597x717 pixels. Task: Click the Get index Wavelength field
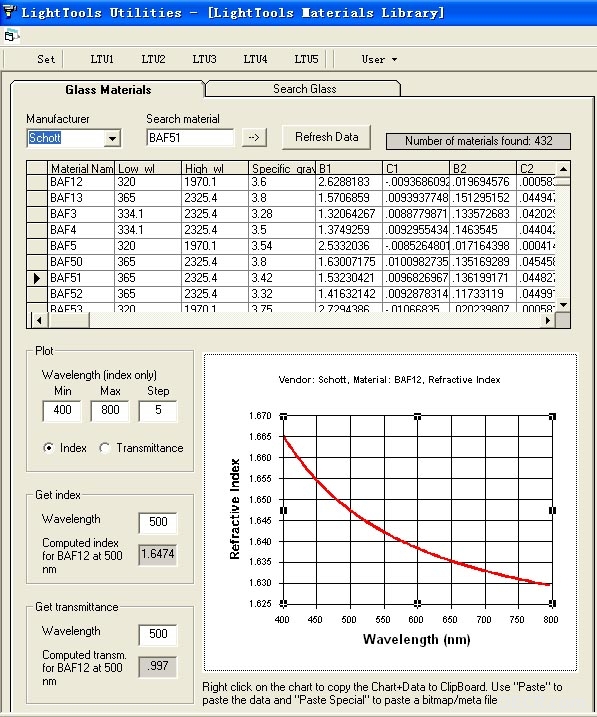[x=158, y=522]
